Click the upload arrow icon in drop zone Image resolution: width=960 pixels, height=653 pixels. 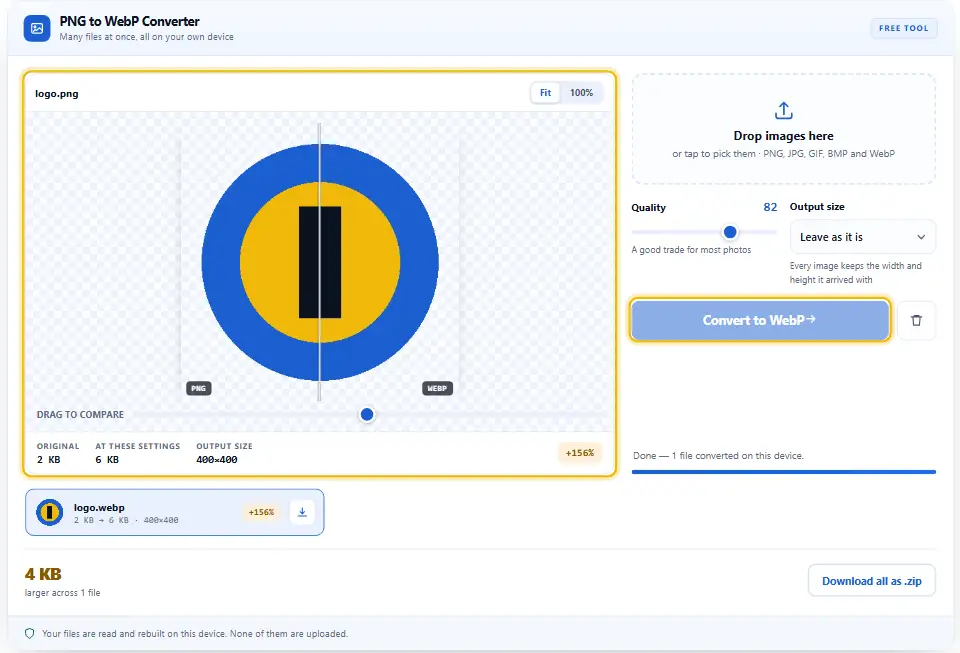pos(783,111)
